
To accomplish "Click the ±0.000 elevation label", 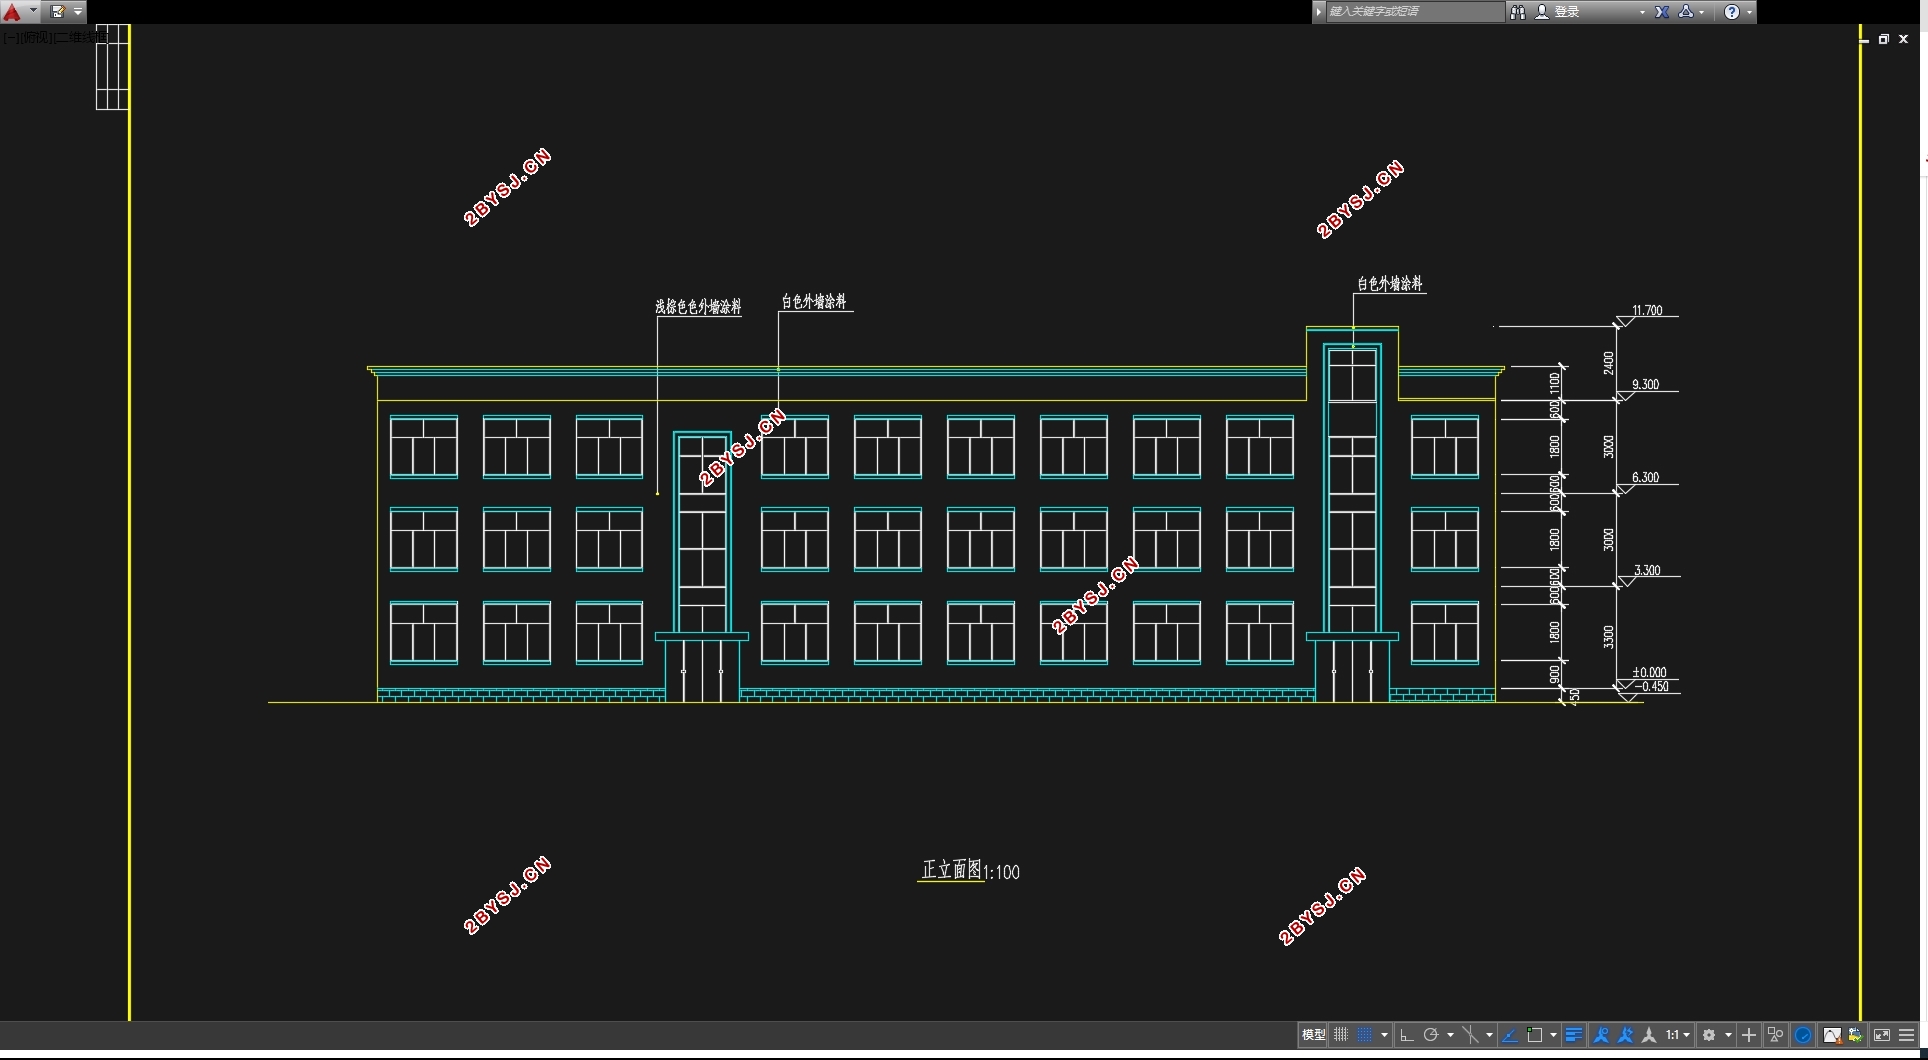I will [1649, 672].
